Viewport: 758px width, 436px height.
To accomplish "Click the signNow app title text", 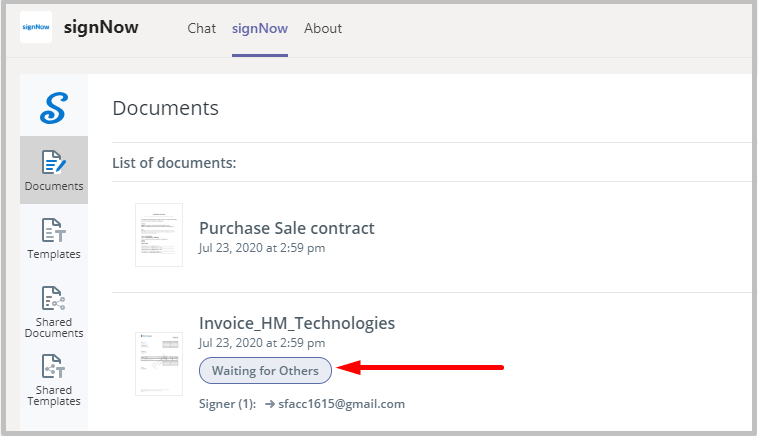I will 101,28.
